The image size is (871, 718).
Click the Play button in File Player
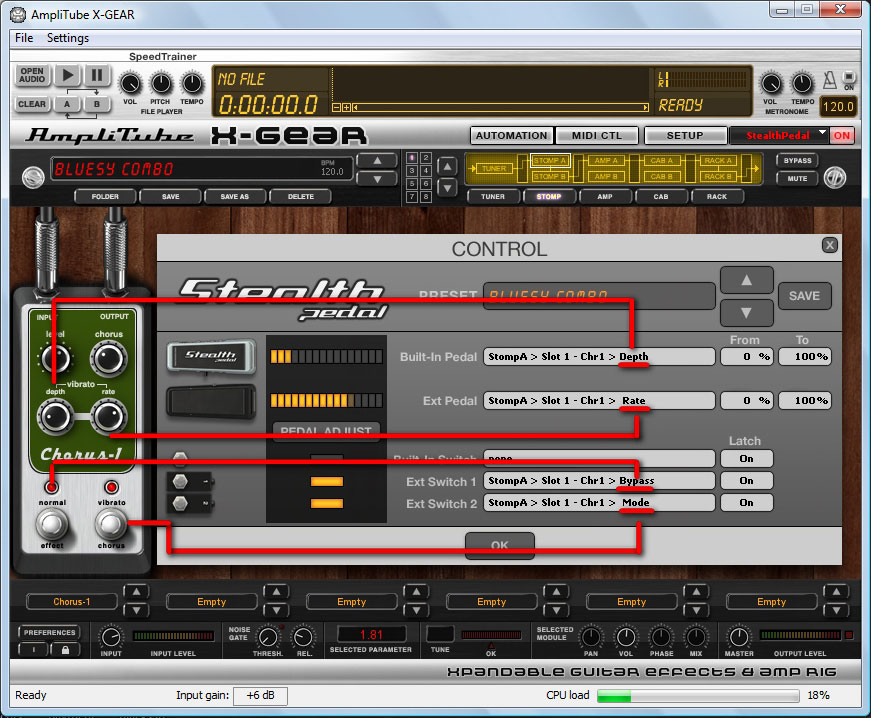click(68, 75)
